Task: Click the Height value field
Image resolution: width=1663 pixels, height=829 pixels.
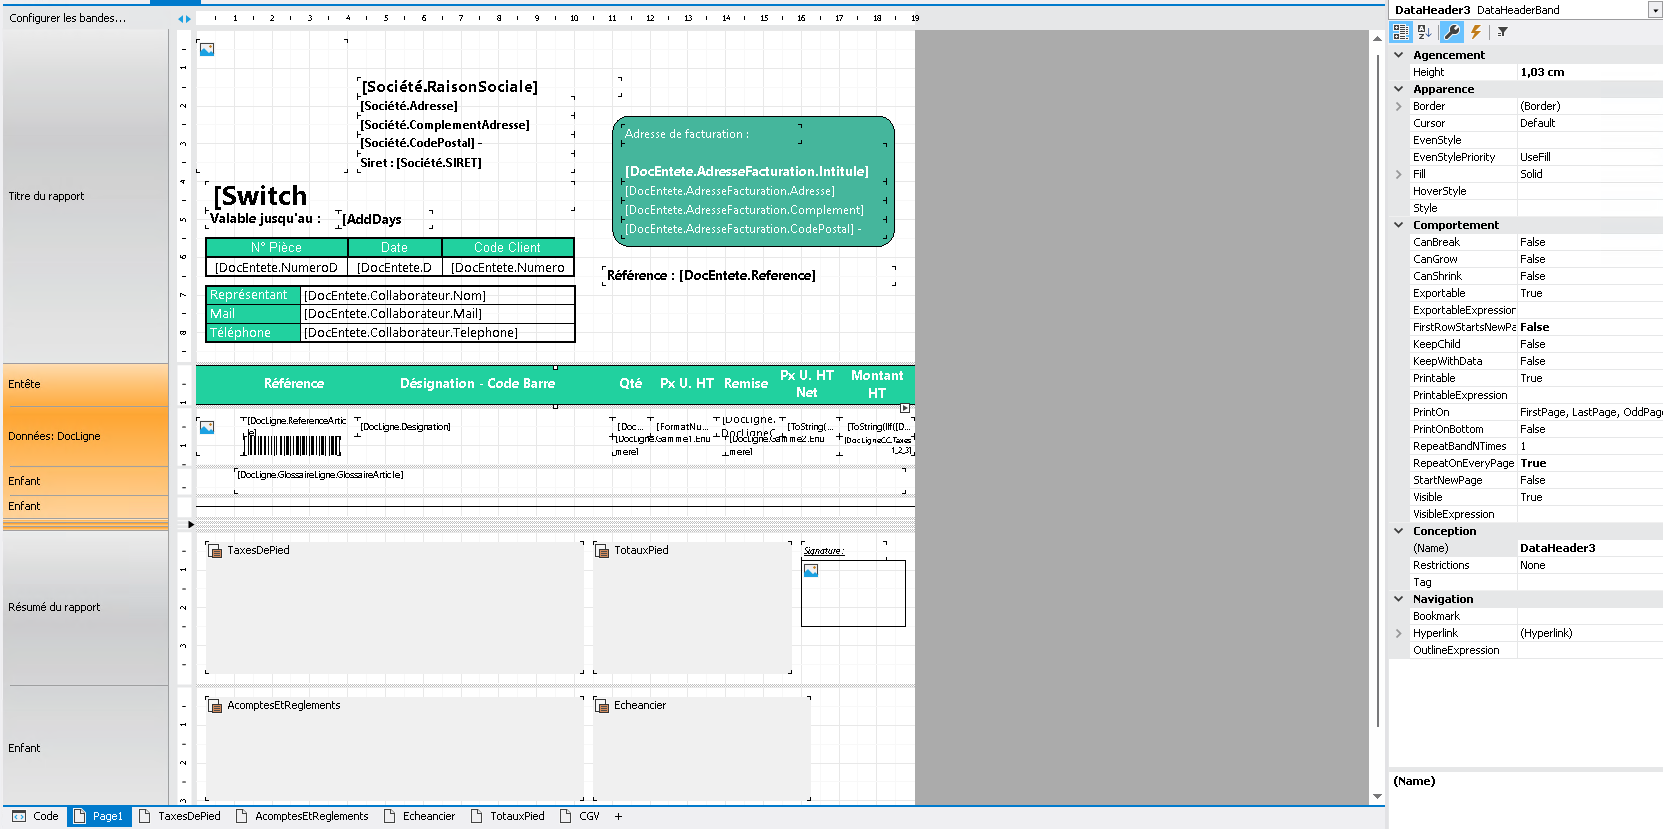Action: pyautogui.click(x=1588, y=72)
